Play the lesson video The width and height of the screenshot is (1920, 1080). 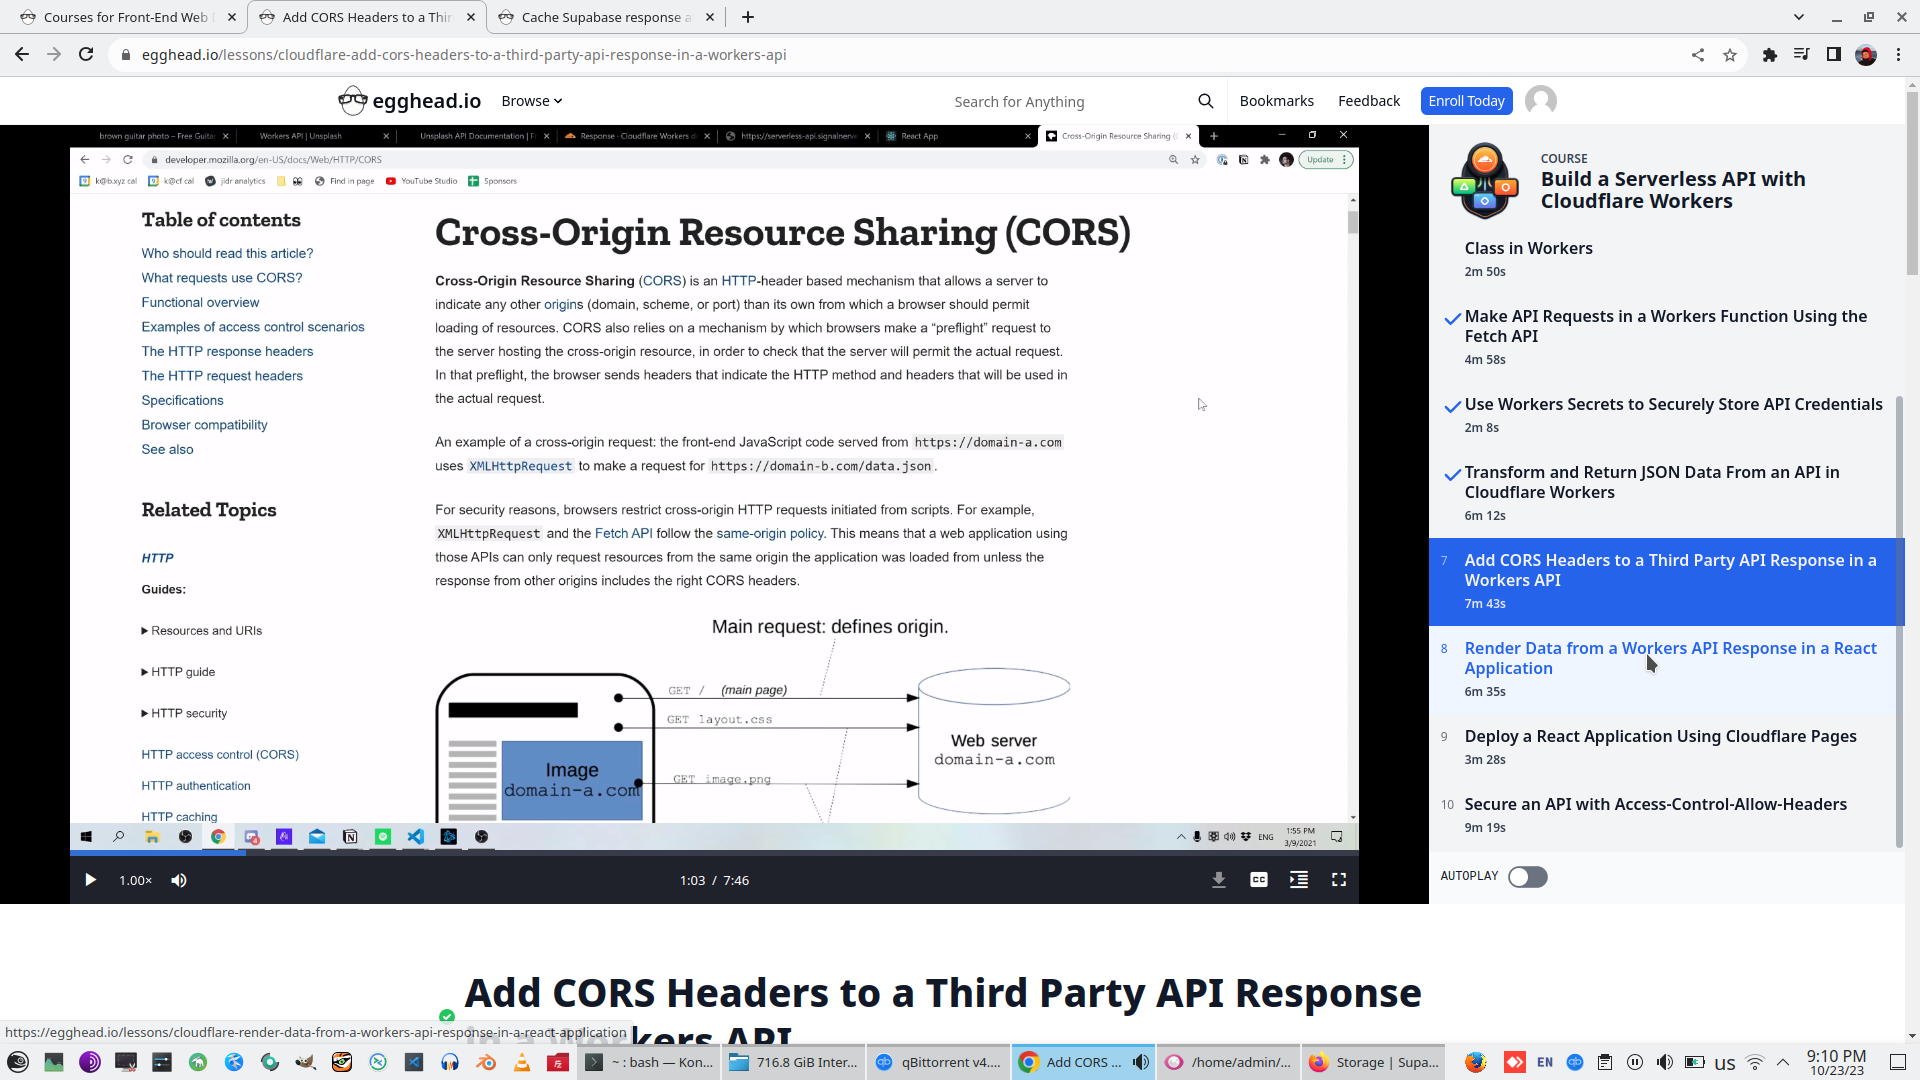(90, 880)
